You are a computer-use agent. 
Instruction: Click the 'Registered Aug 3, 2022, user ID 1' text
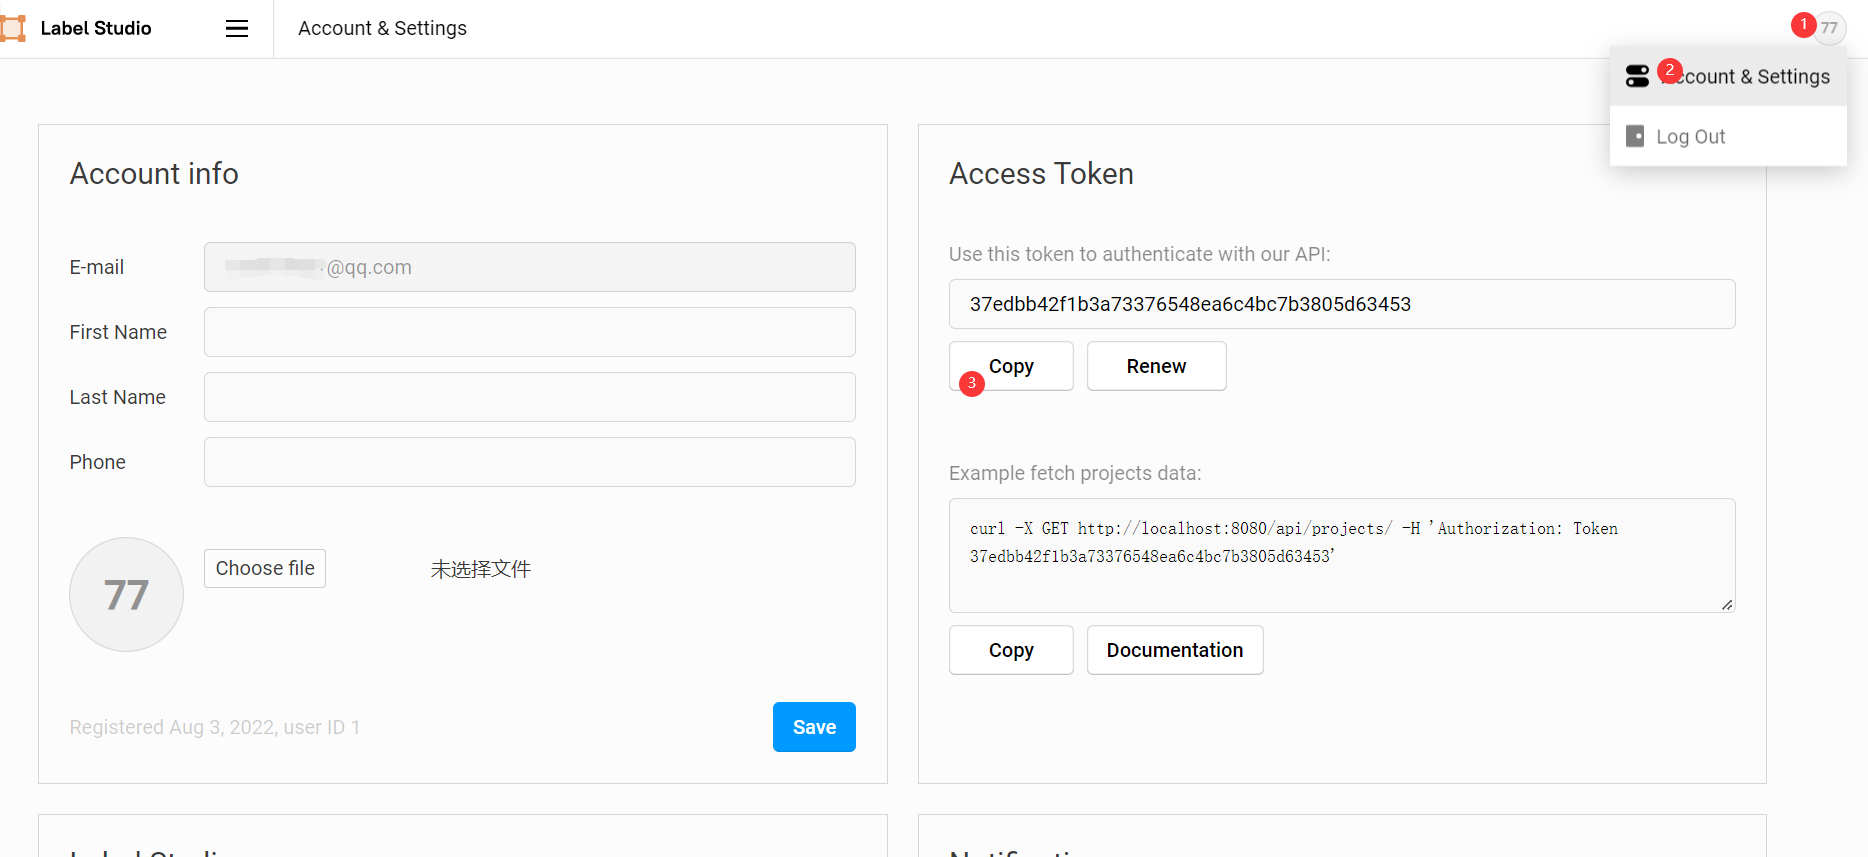[x=215, y=727]
